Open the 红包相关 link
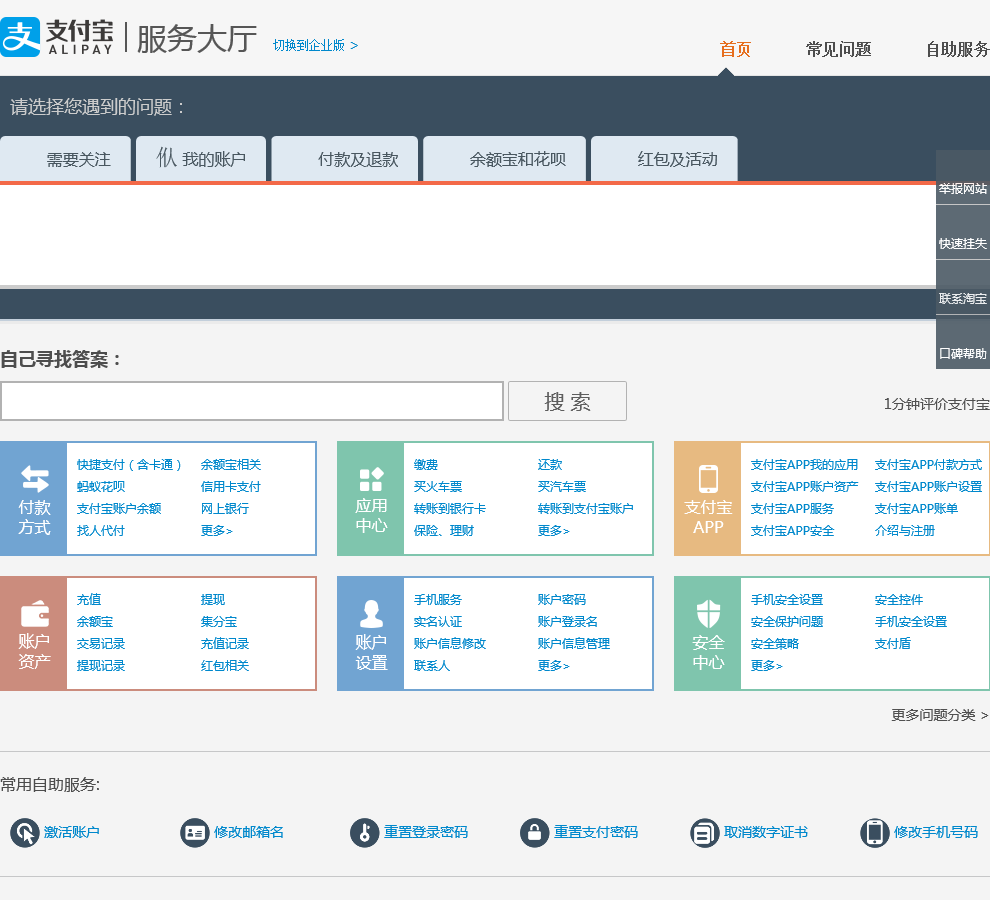 [225, 666]
